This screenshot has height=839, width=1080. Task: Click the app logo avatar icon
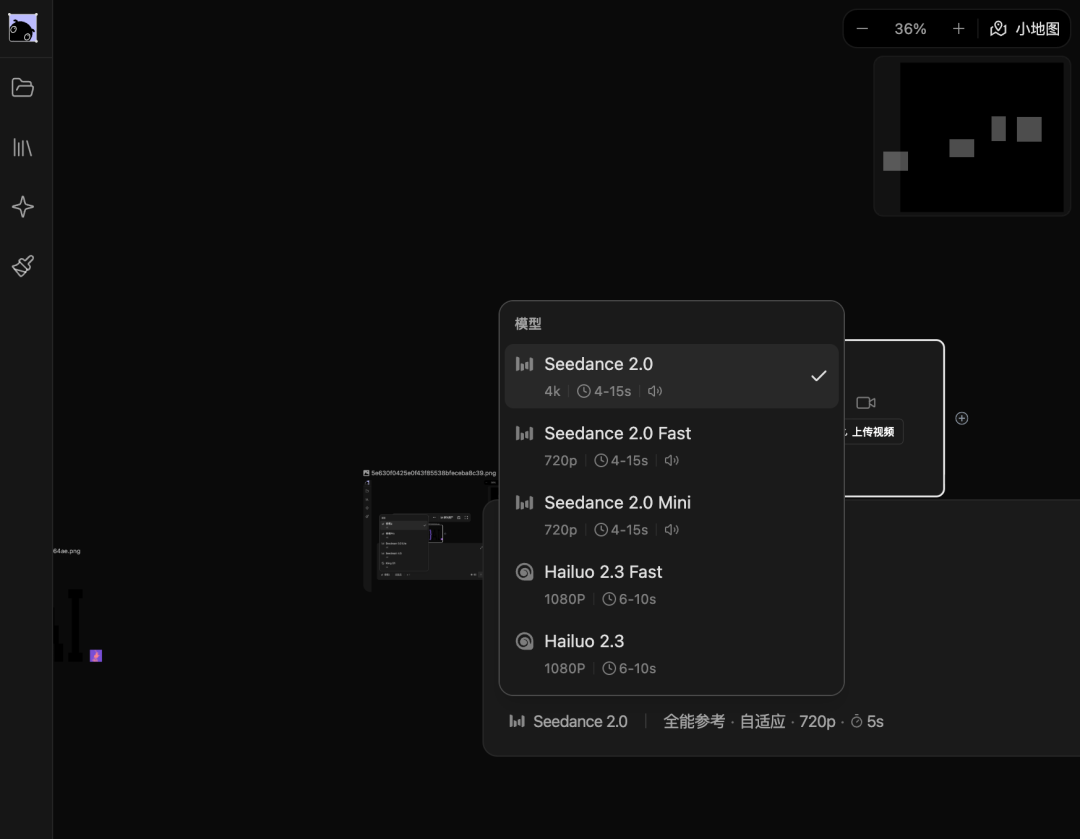pyautogui.click(x=23, y=28)
